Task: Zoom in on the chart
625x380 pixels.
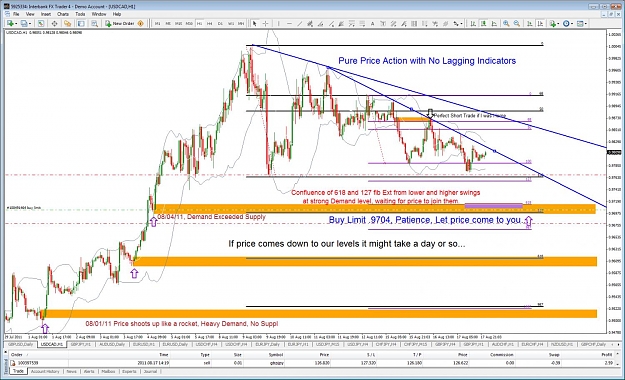Action: pyautogui.click(x=506, y=24)
